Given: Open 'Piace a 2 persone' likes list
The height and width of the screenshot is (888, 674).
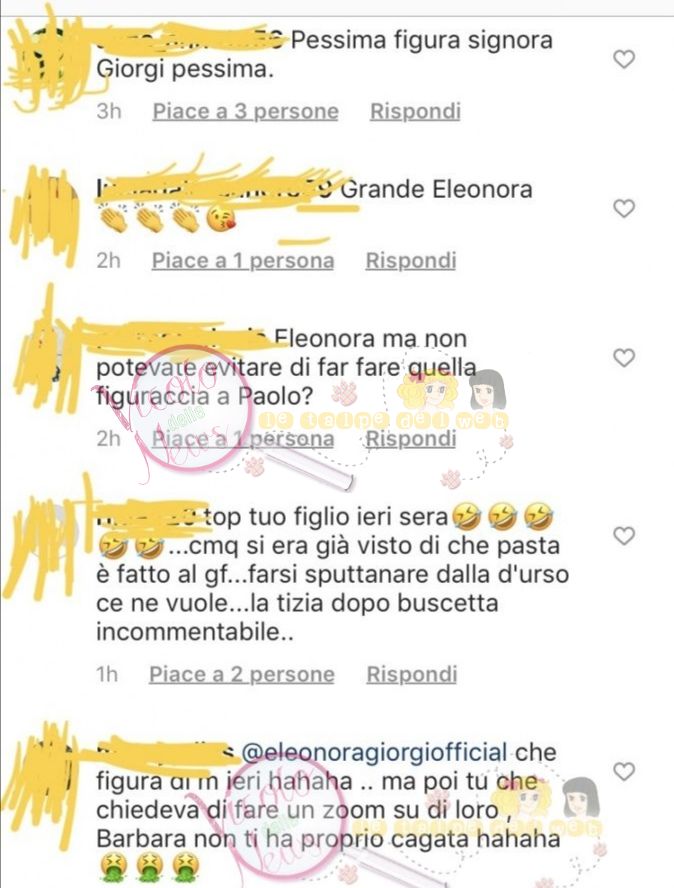Looking at the screenshot, I should 242,674.
